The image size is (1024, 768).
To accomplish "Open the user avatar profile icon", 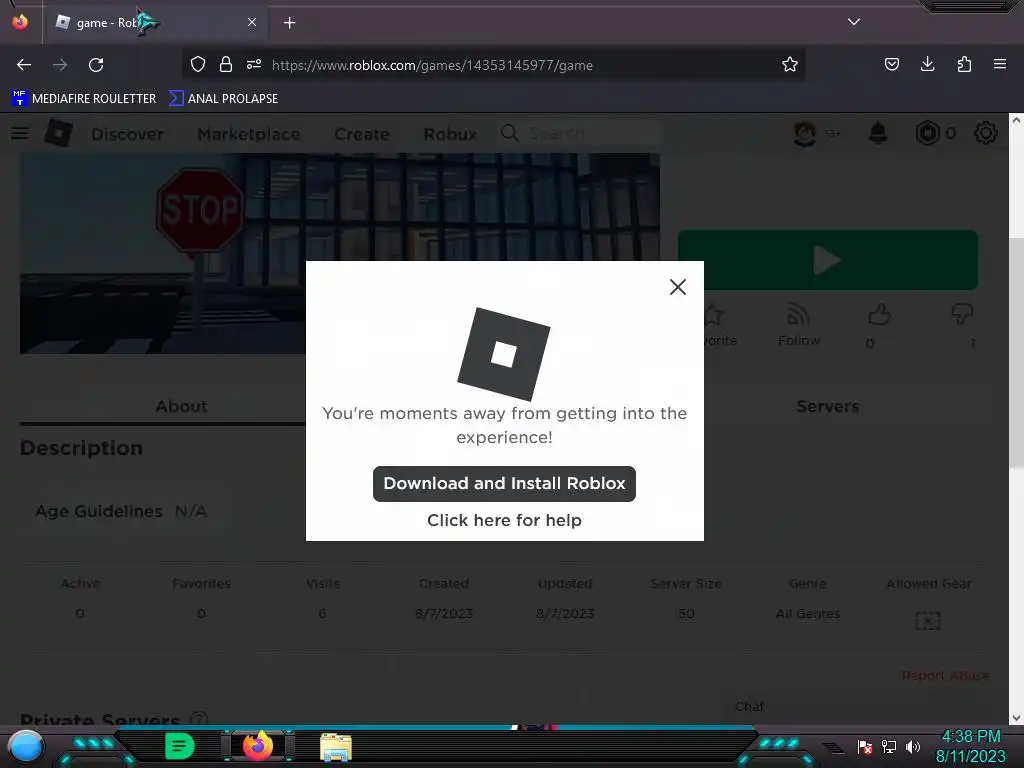I will pyautogui.click(x=805, y=133).
